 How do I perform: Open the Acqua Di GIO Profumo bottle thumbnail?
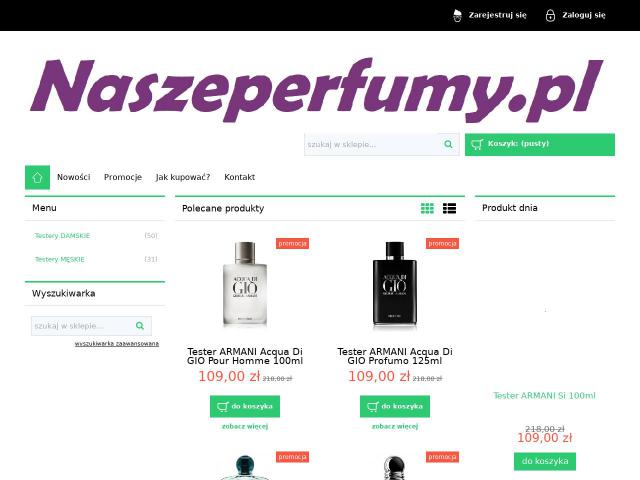tap(395, 284)
